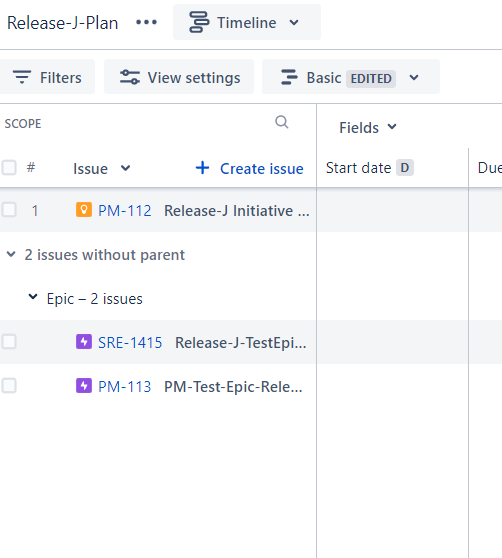Click the search magnifier in SCOPE
502x558 pixels.
click(281, 122)
